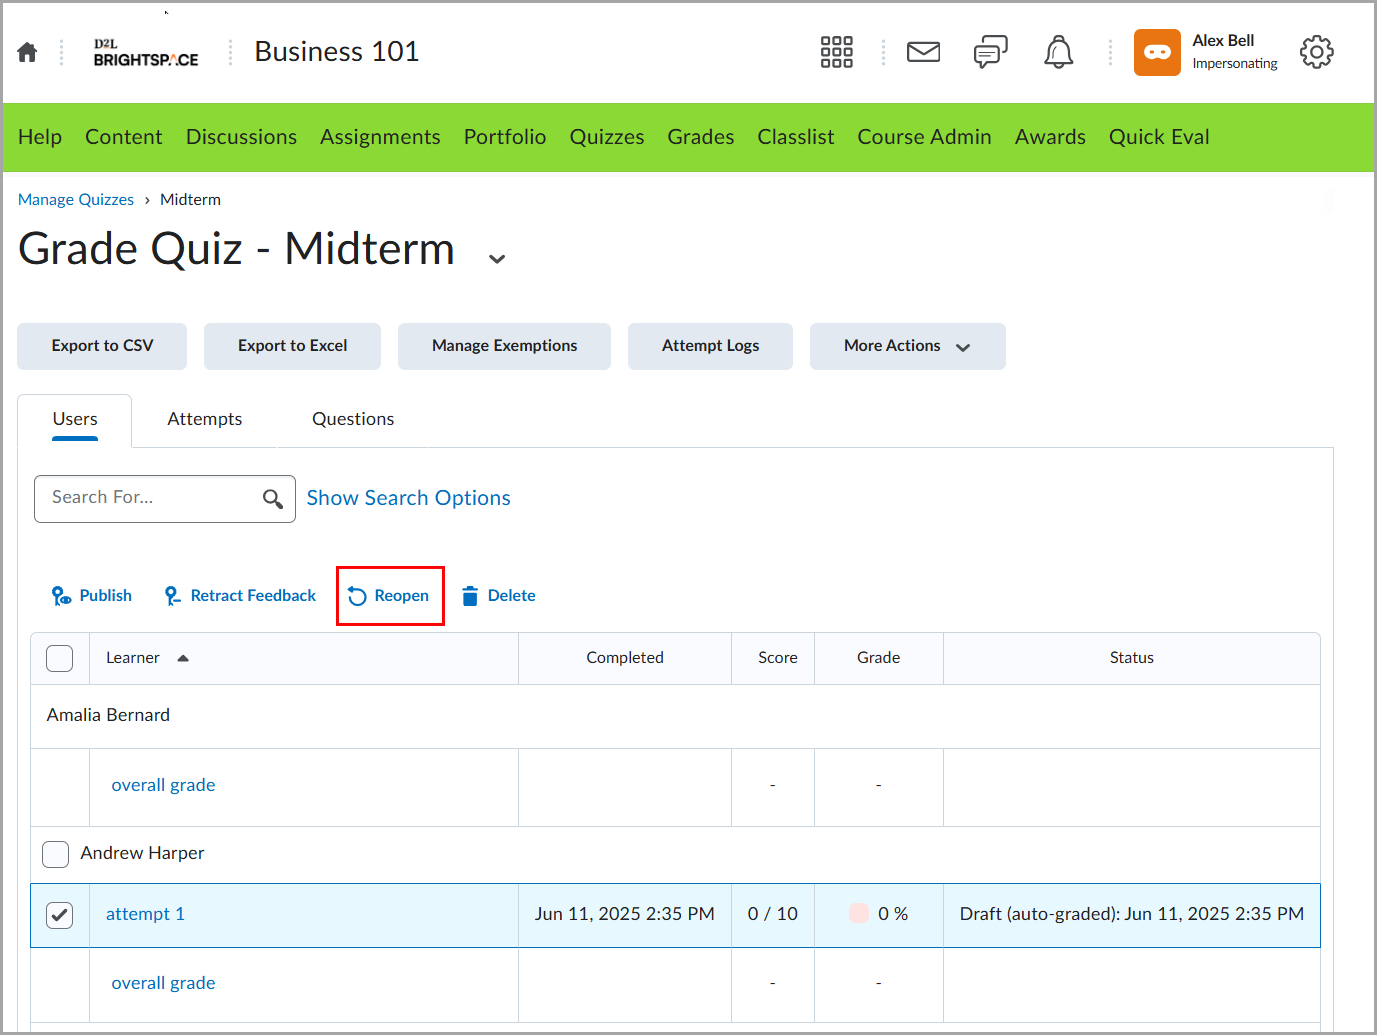Click the home icon
Viewport: 1377px width, 1035px height.
[26, 52]
